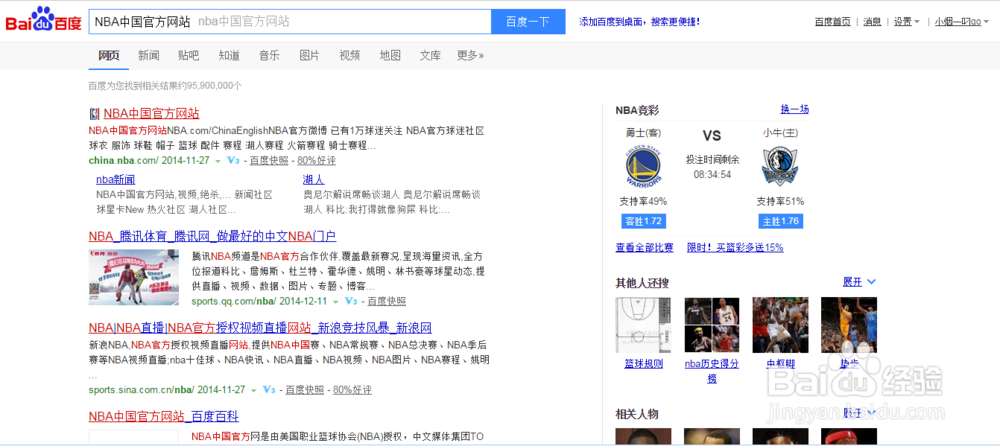Open 查看全部比赛 link
This screenshot has width=1000, height=446.
click(x=644, y=248)
